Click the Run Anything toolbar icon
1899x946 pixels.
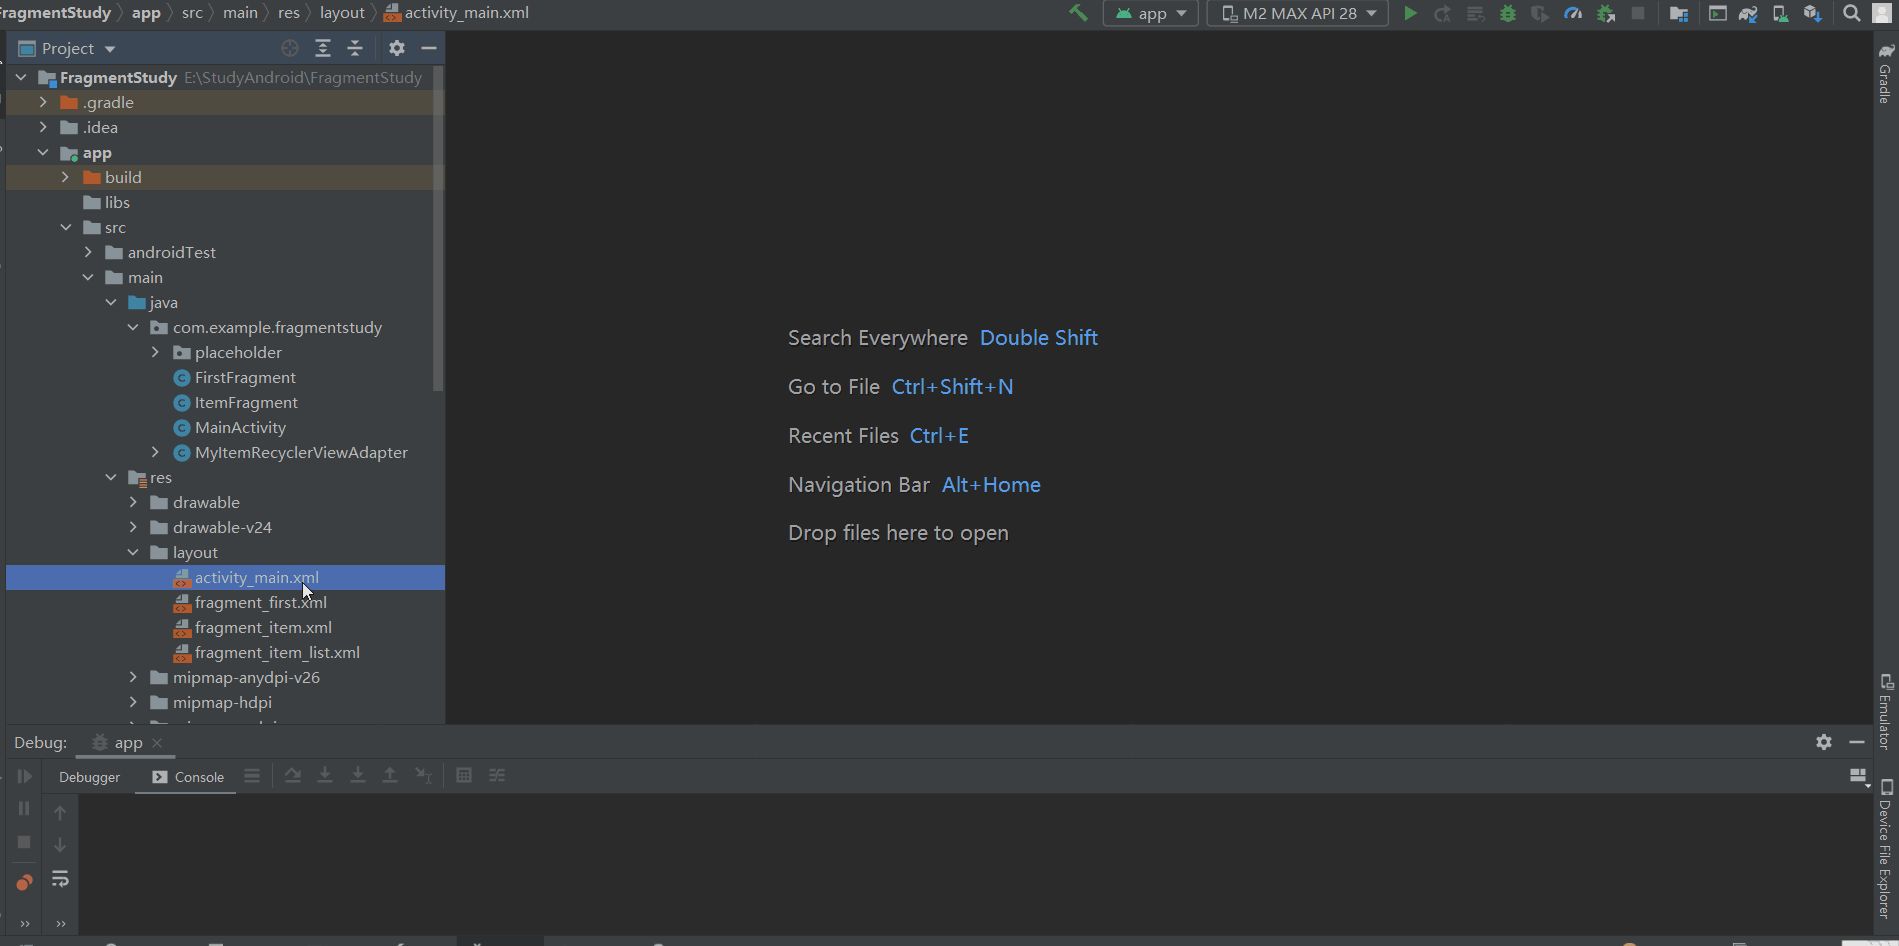pos(1717,13)
